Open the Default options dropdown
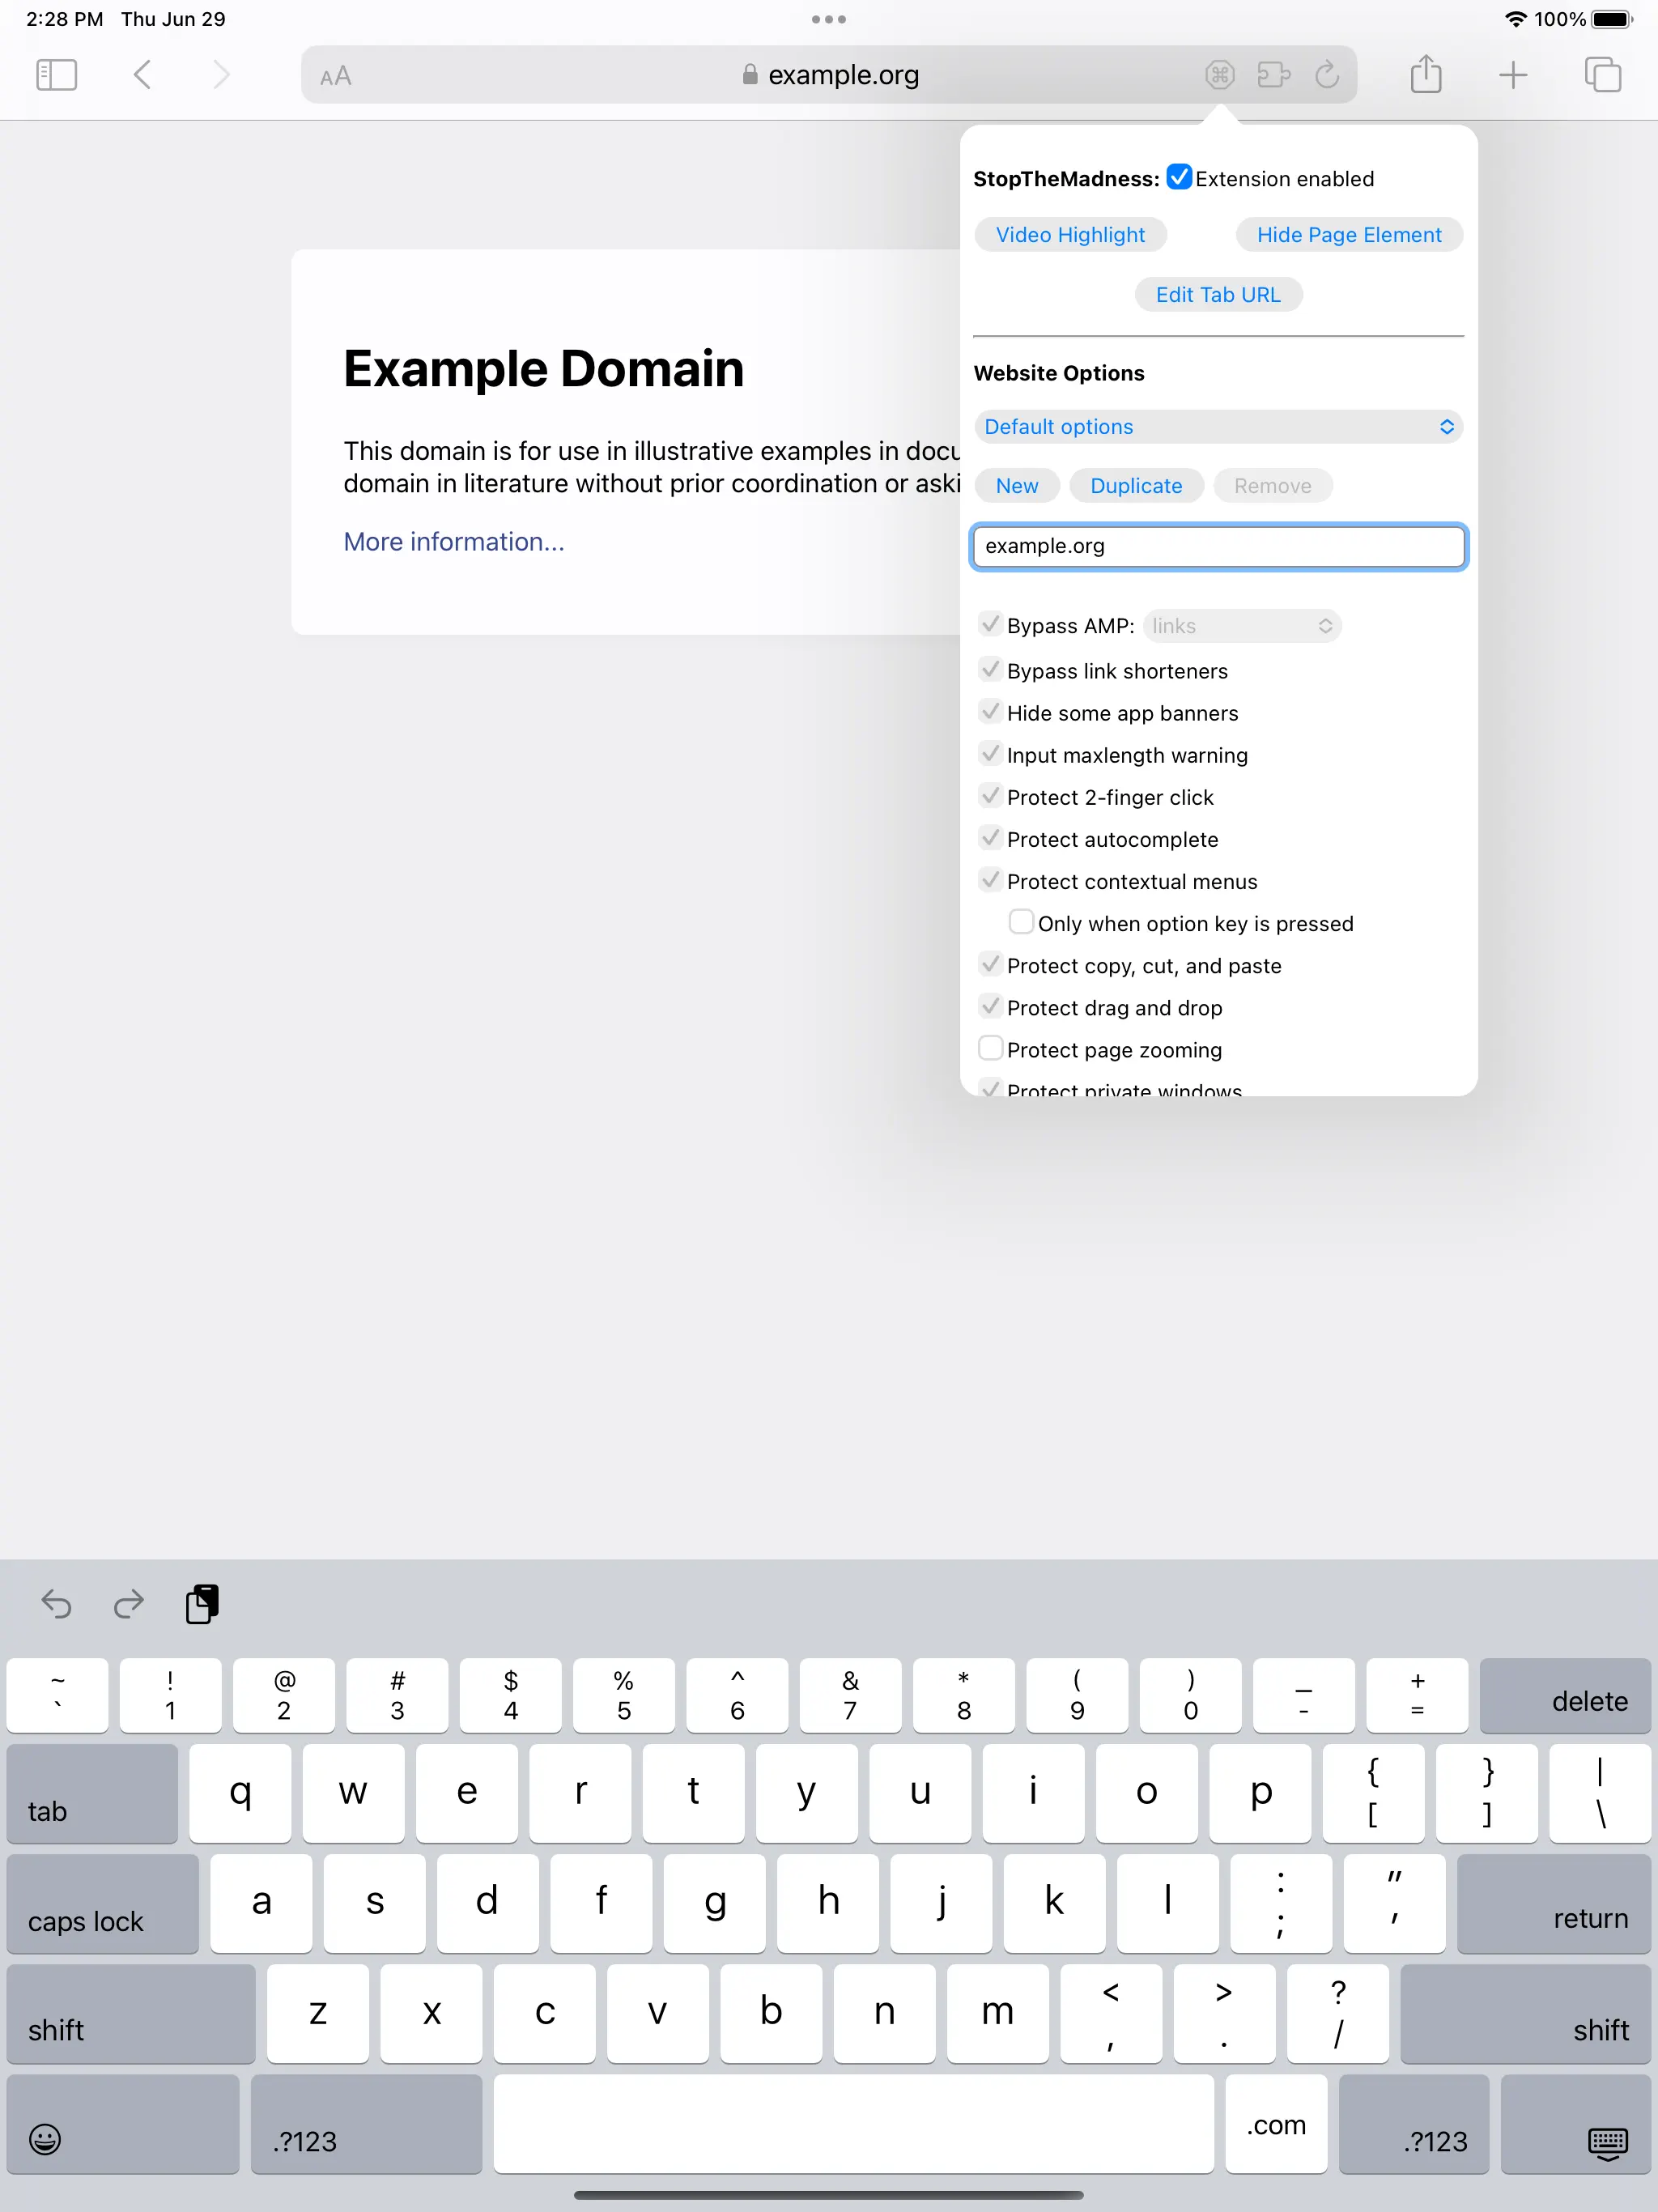 click(x=1218, y=427)
